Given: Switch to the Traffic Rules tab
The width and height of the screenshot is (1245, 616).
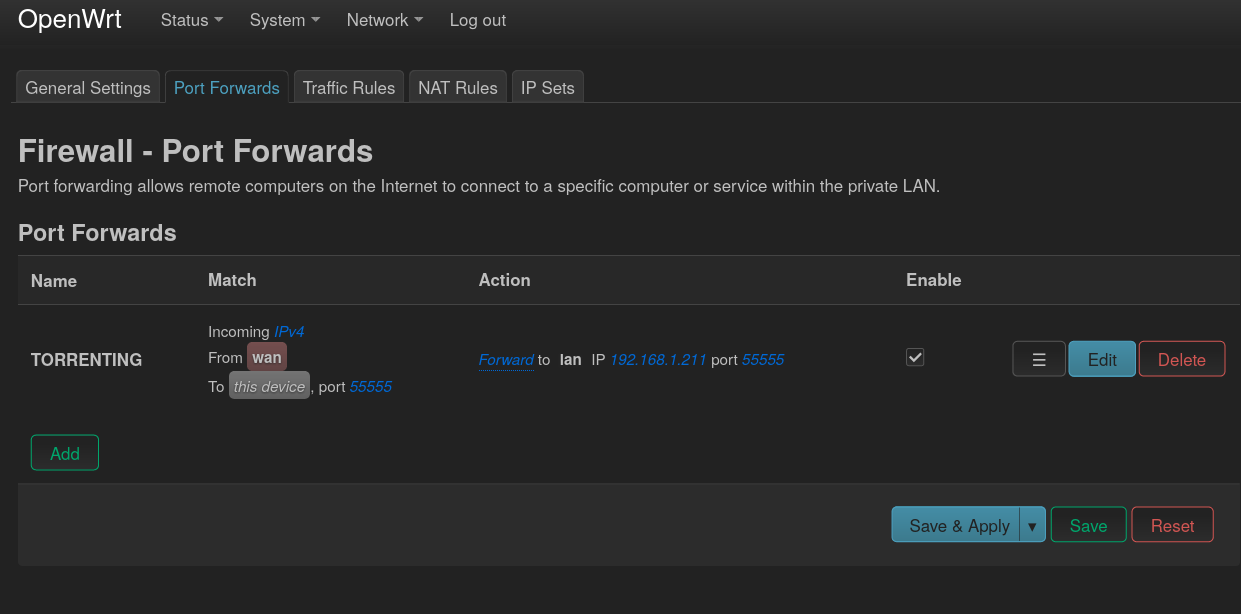Looking at the screenshot, I should [348, 87].
